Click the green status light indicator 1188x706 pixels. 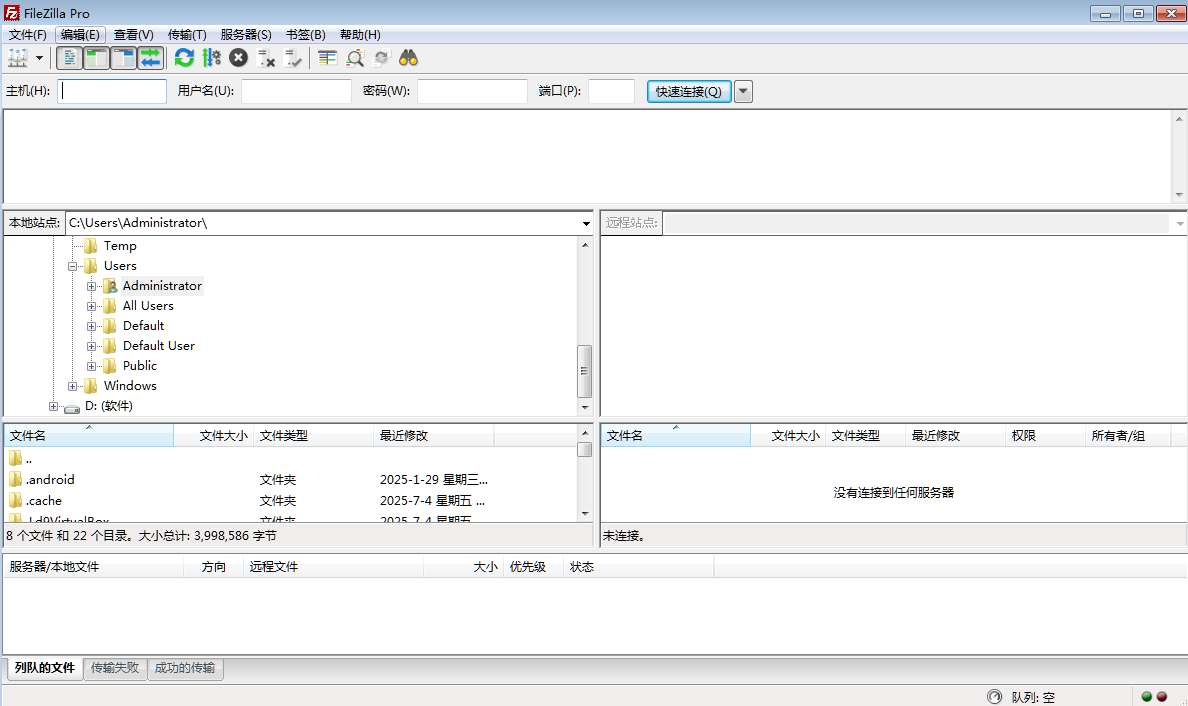point(1146,696)
